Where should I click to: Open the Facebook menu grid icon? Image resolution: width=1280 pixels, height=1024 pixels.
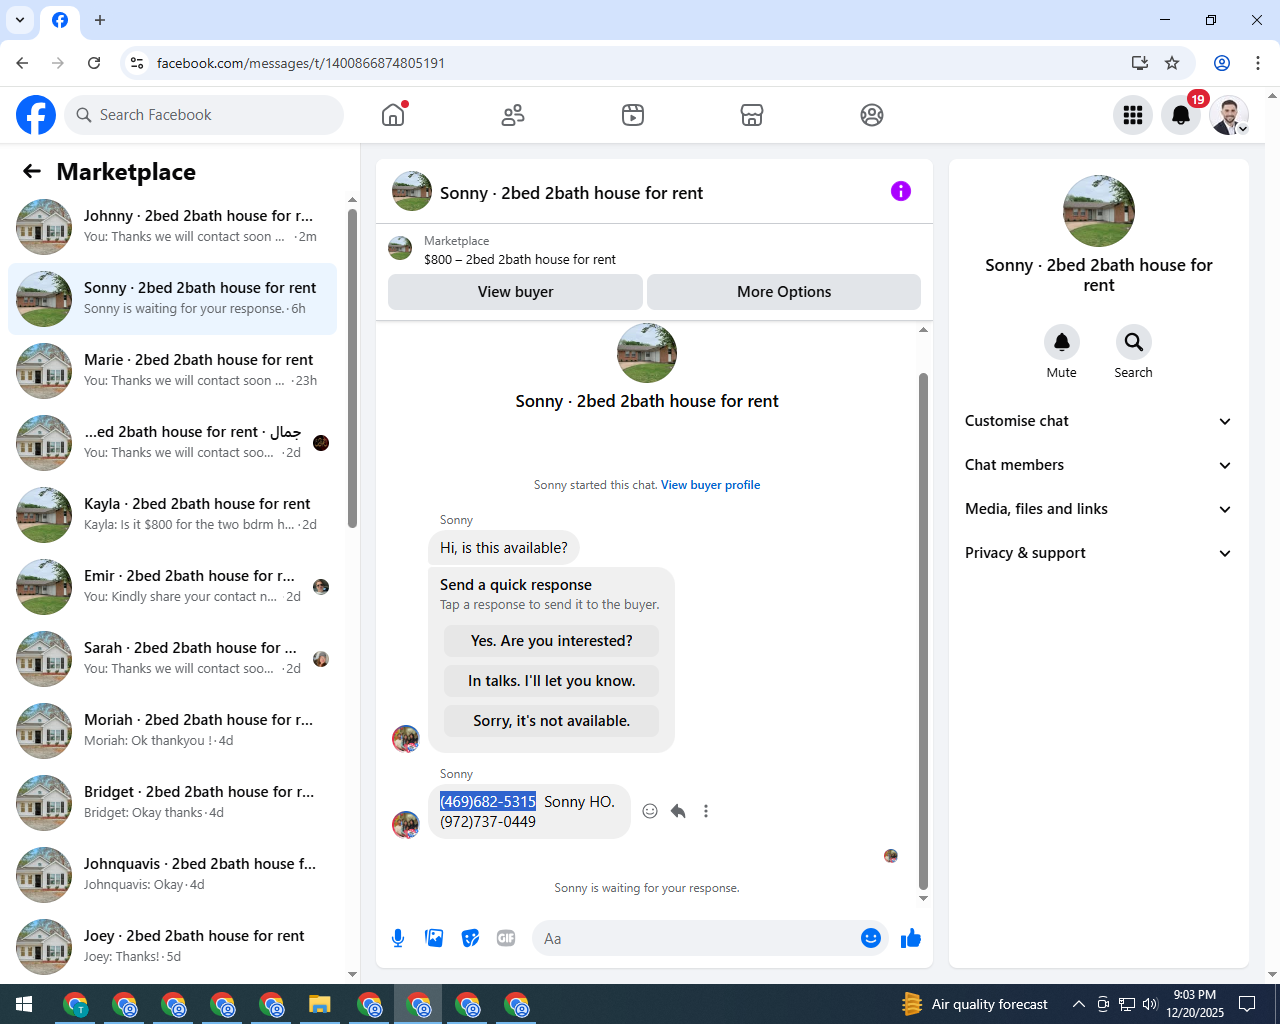[1133, 115]
